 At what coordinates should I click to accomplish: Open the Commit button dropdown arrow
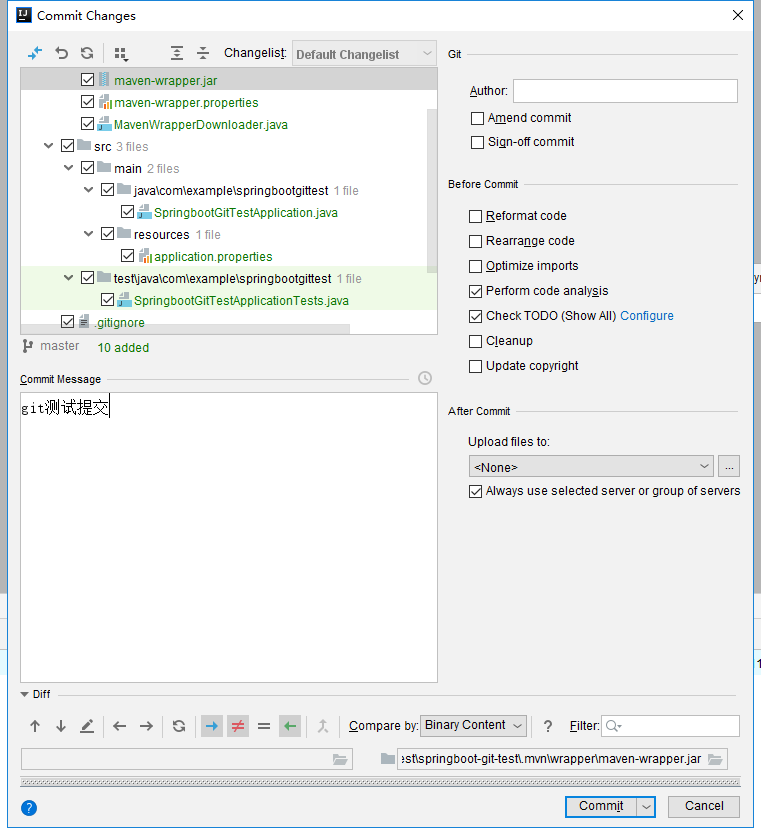coord(646,807)
